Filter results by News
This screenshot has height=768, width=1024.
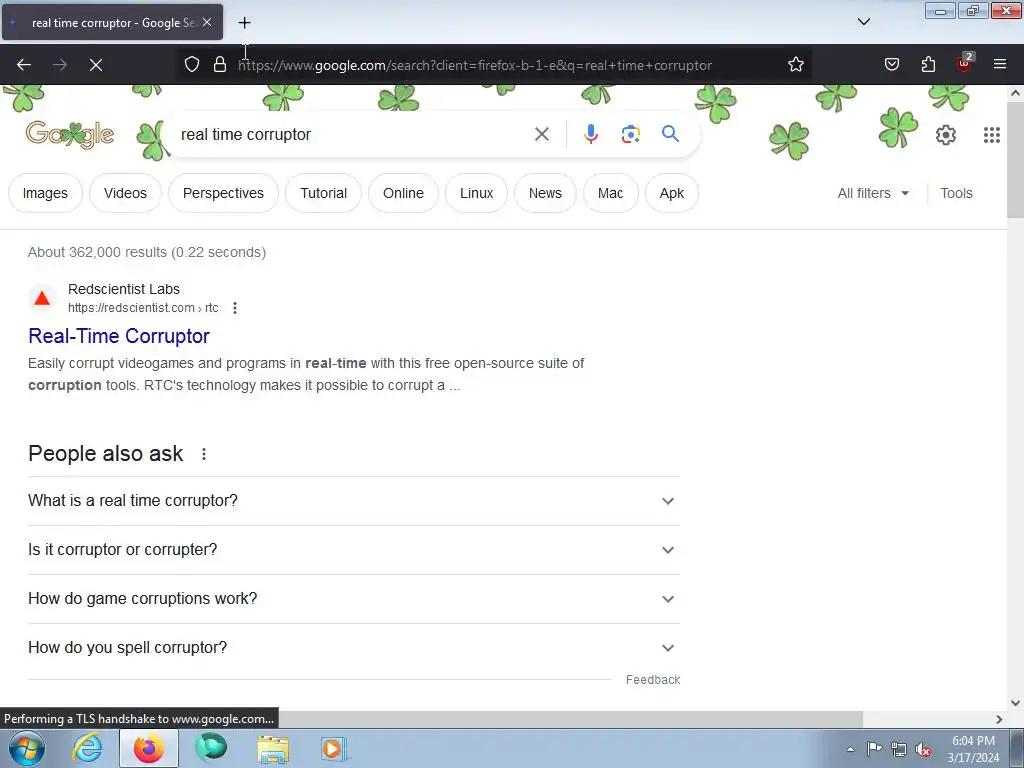(x=545, y=193)
